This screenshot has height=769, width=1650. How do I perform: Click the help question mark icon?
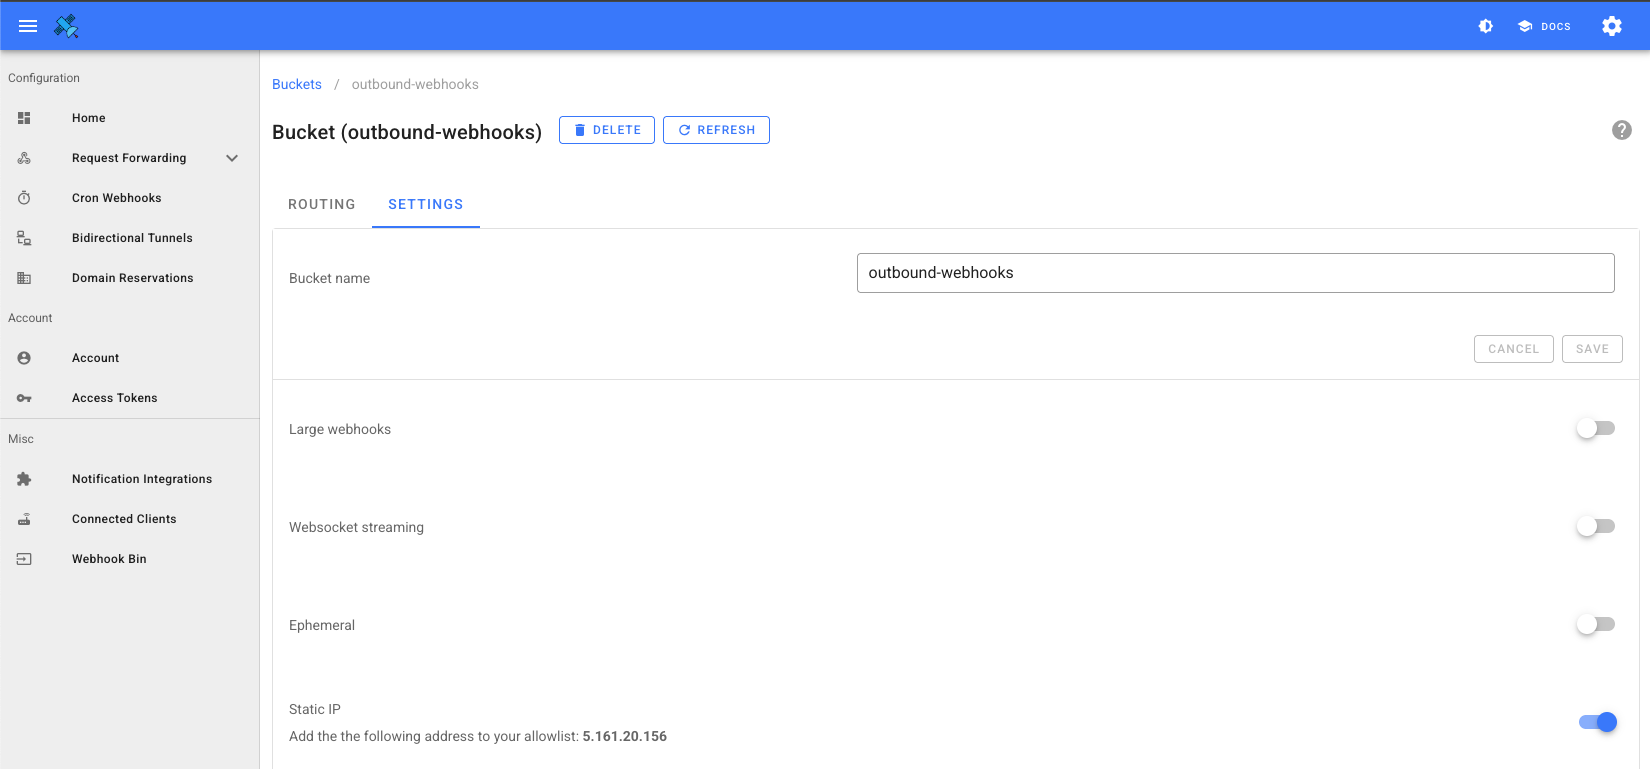click(x=1621, y=130)
